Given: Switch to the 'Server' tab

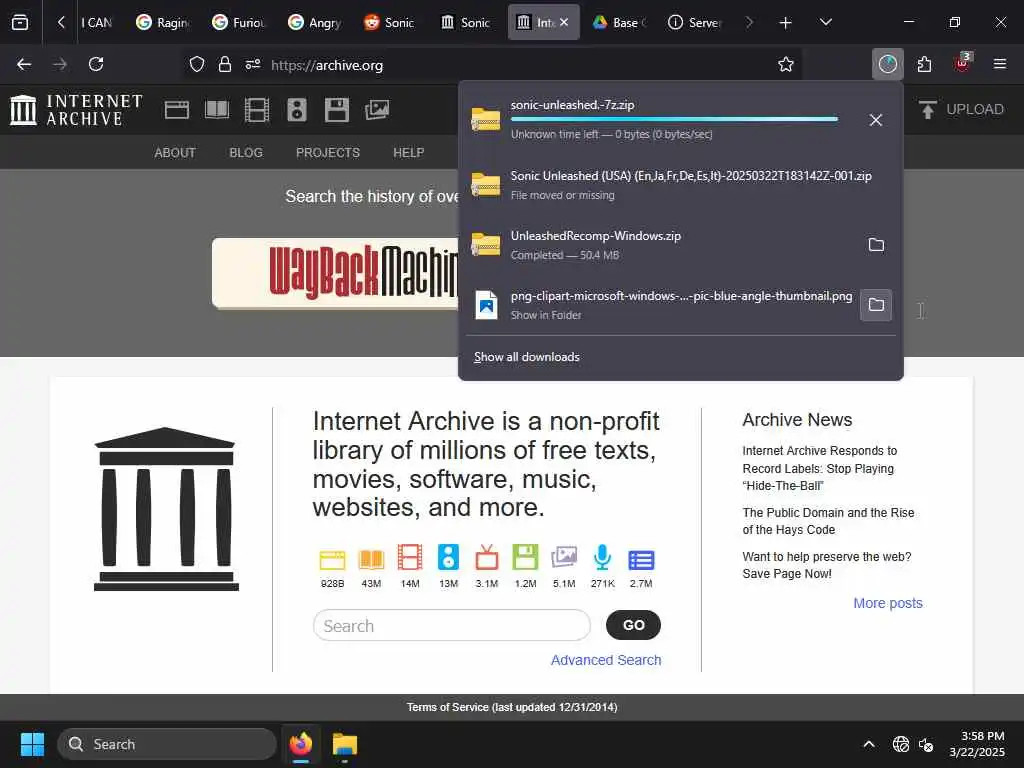Looking at the screenshot, I should point(695,22).
